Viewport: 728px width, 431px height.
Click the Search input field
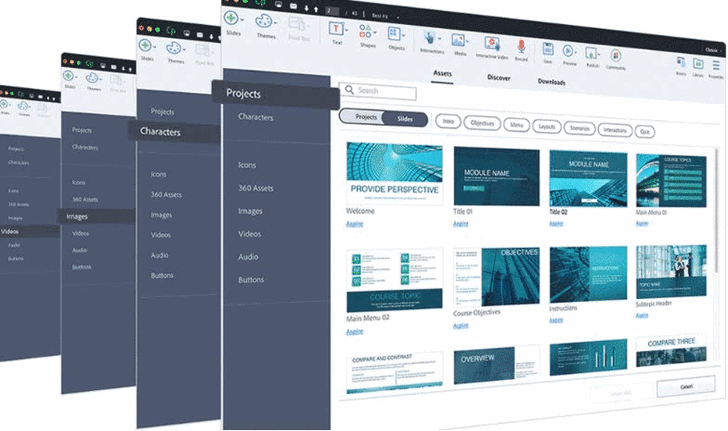pyautogui.click(x=378, y=91)
